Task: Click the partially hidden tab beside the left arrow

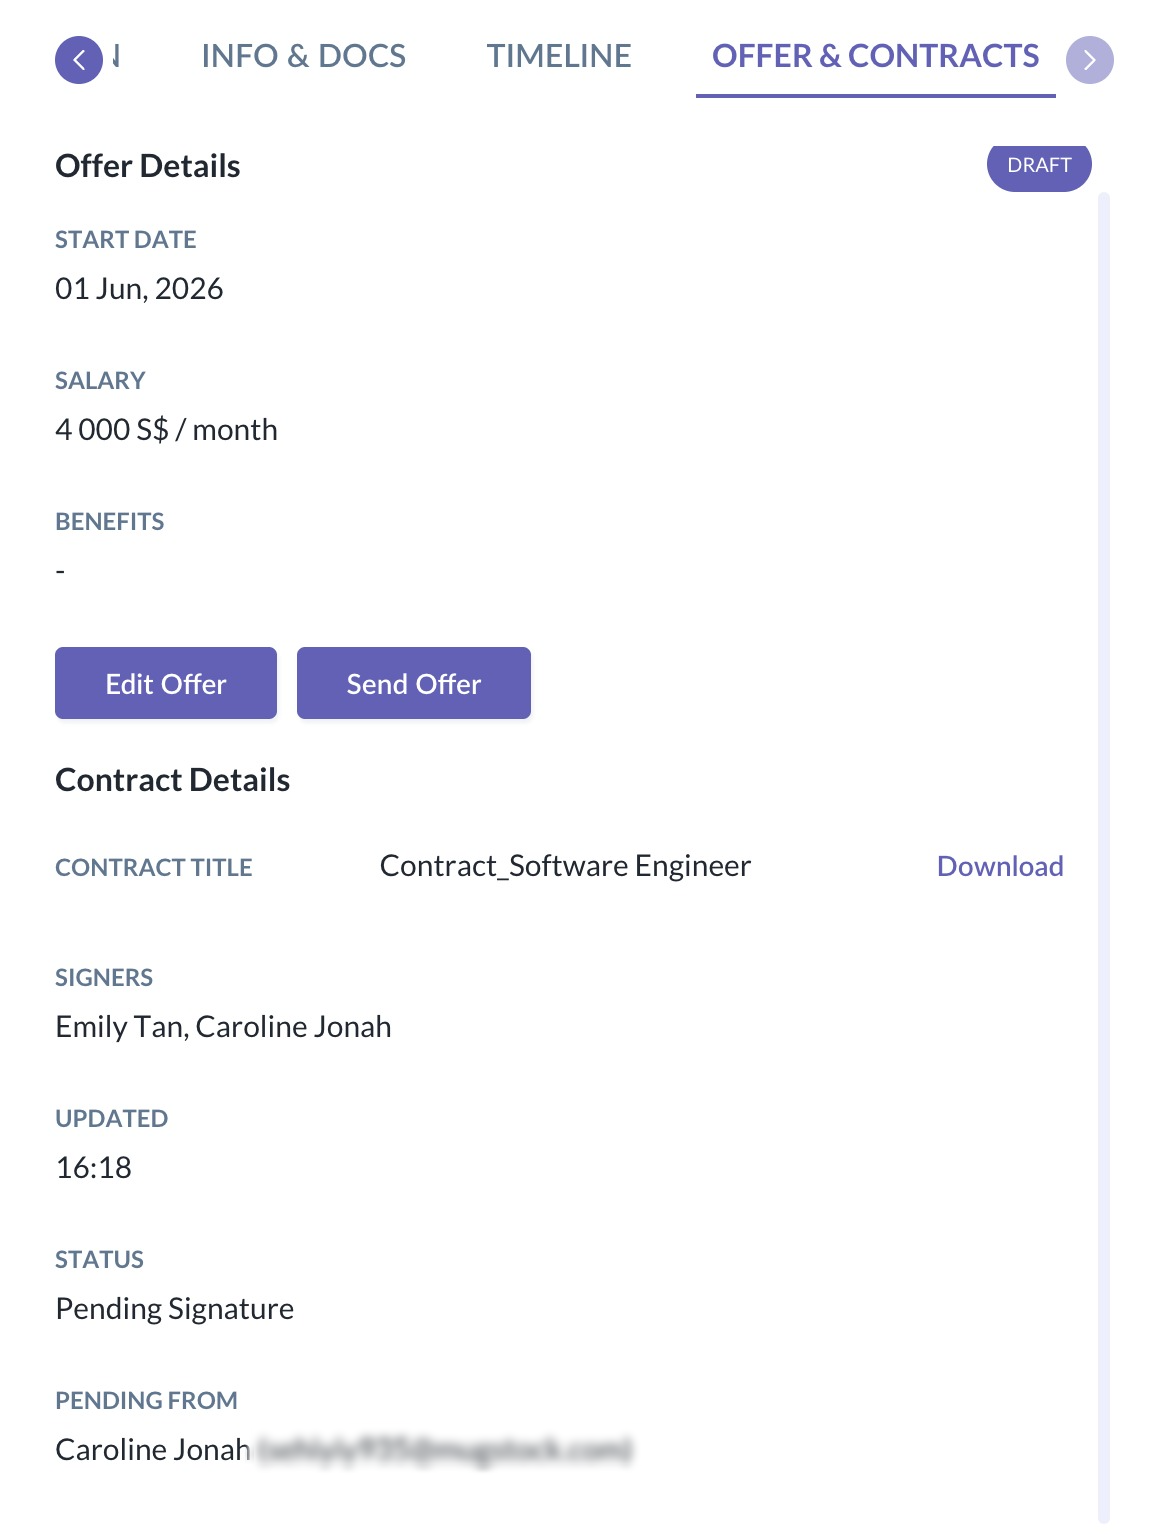Action: (x=116, y=56)
